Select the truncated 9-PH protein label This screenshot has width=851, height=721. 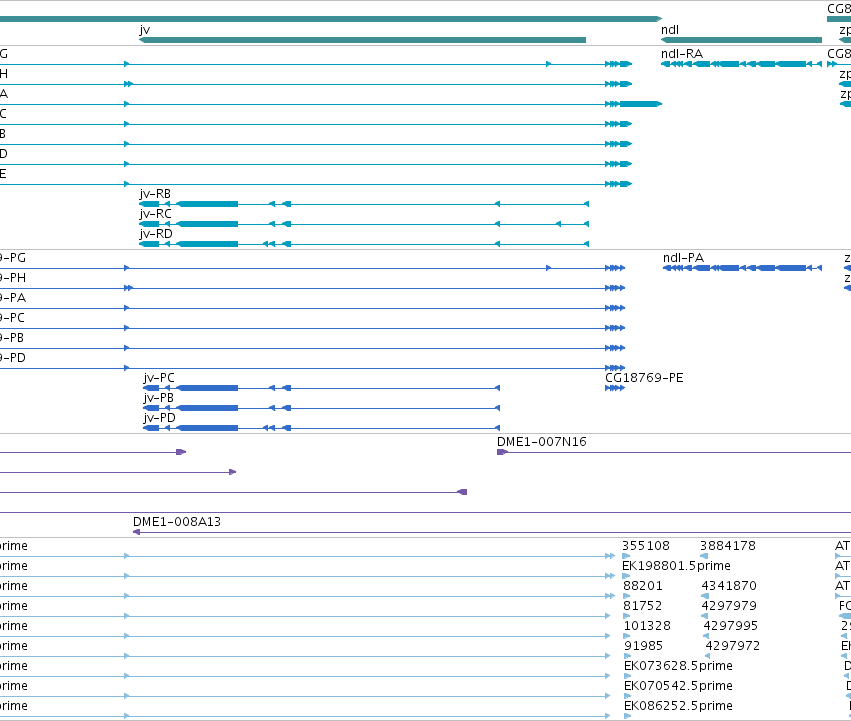(x=12, y=278)
